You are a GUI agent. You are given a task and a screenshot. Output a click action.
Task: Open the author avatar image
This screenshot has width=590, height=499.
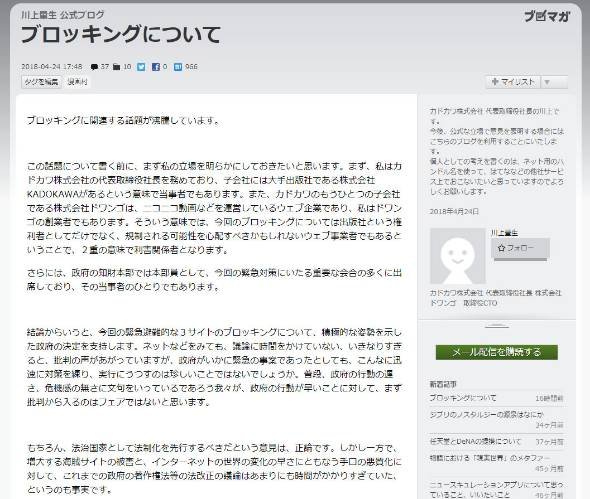pos(458,256)
